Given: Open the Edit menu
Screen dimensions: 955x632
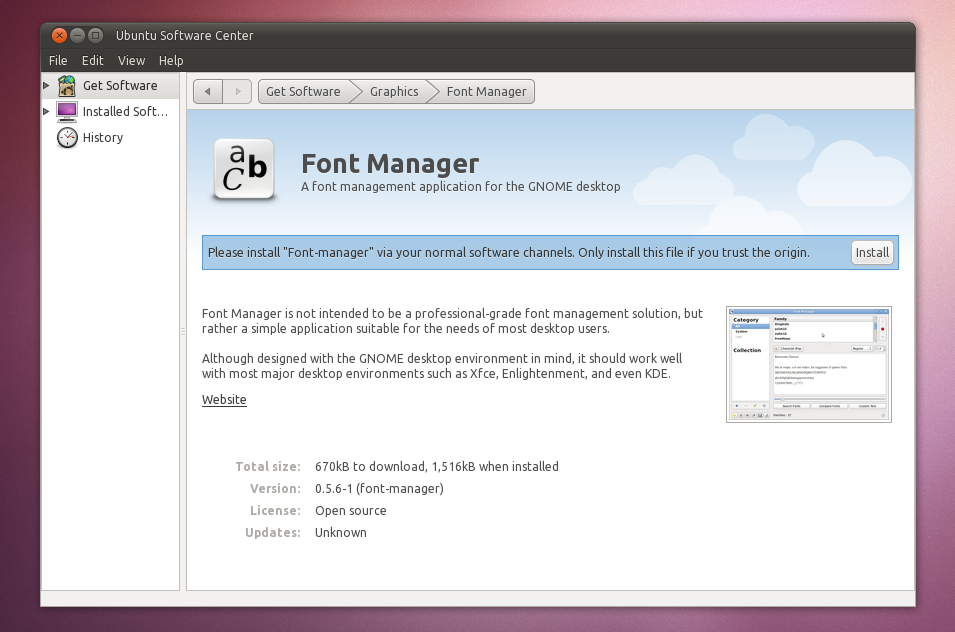Looking at the screenshot, I should tap(93, 60).
